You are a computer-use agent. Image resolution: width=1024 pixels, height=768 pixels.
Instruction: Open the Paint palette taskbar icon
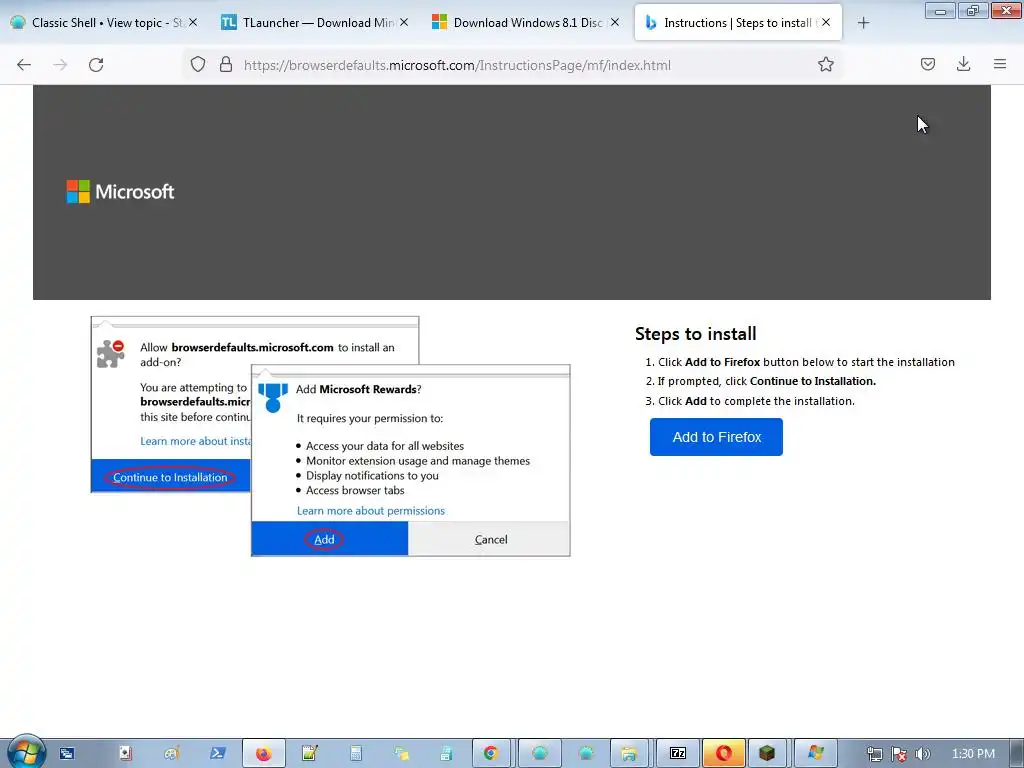(x=172, y=754)
